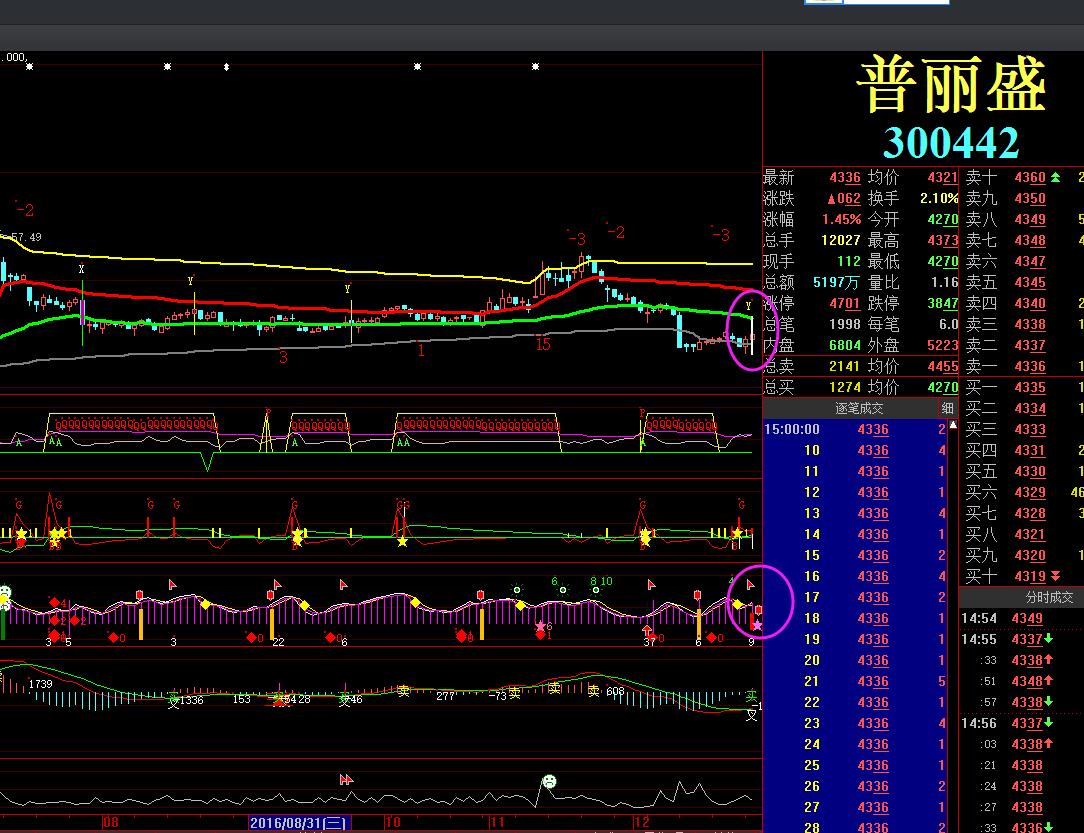Click the 57.49 price label on chart
Image resolution: width=1084 pixels, height=833 pixels.
click(26, 237)
